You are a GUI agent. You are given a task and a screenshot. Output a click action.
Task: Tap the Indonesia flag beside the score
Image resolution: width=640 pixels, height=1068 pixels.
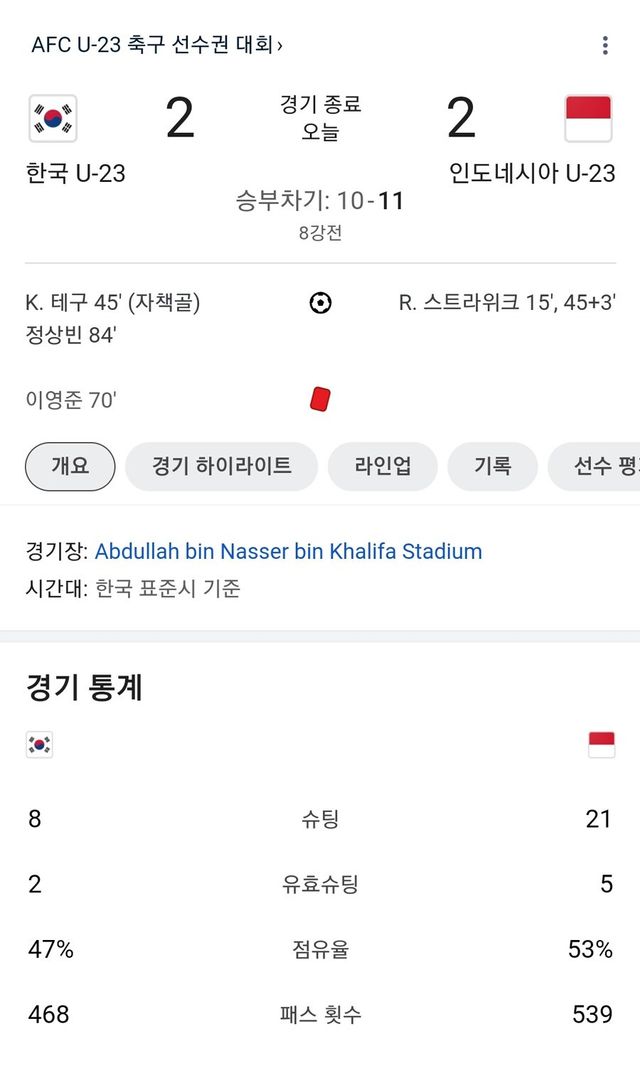[588, 119]
